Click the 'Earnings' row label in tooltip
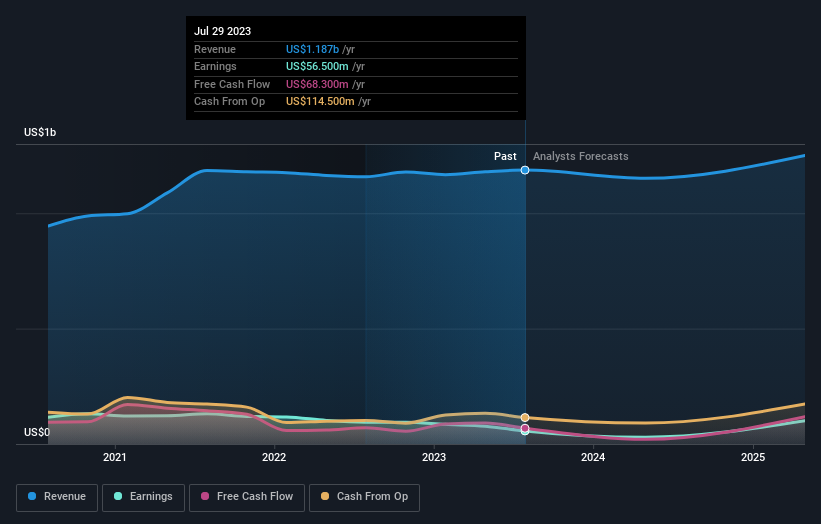 coord(215,66)
